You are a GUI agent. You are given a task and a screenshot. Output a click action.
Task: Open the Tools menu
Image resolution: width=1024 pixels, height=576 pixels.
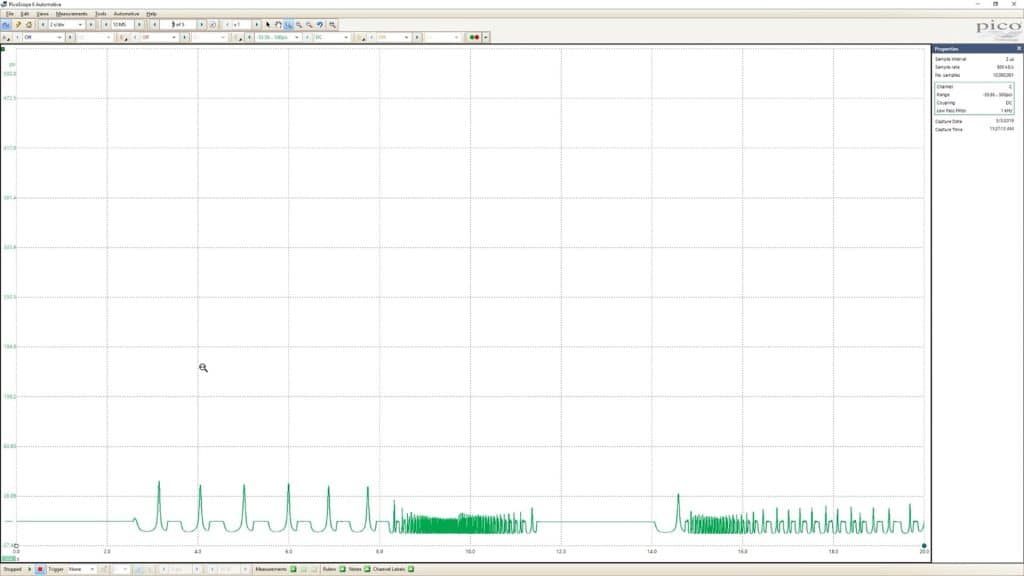pos(101,14)
